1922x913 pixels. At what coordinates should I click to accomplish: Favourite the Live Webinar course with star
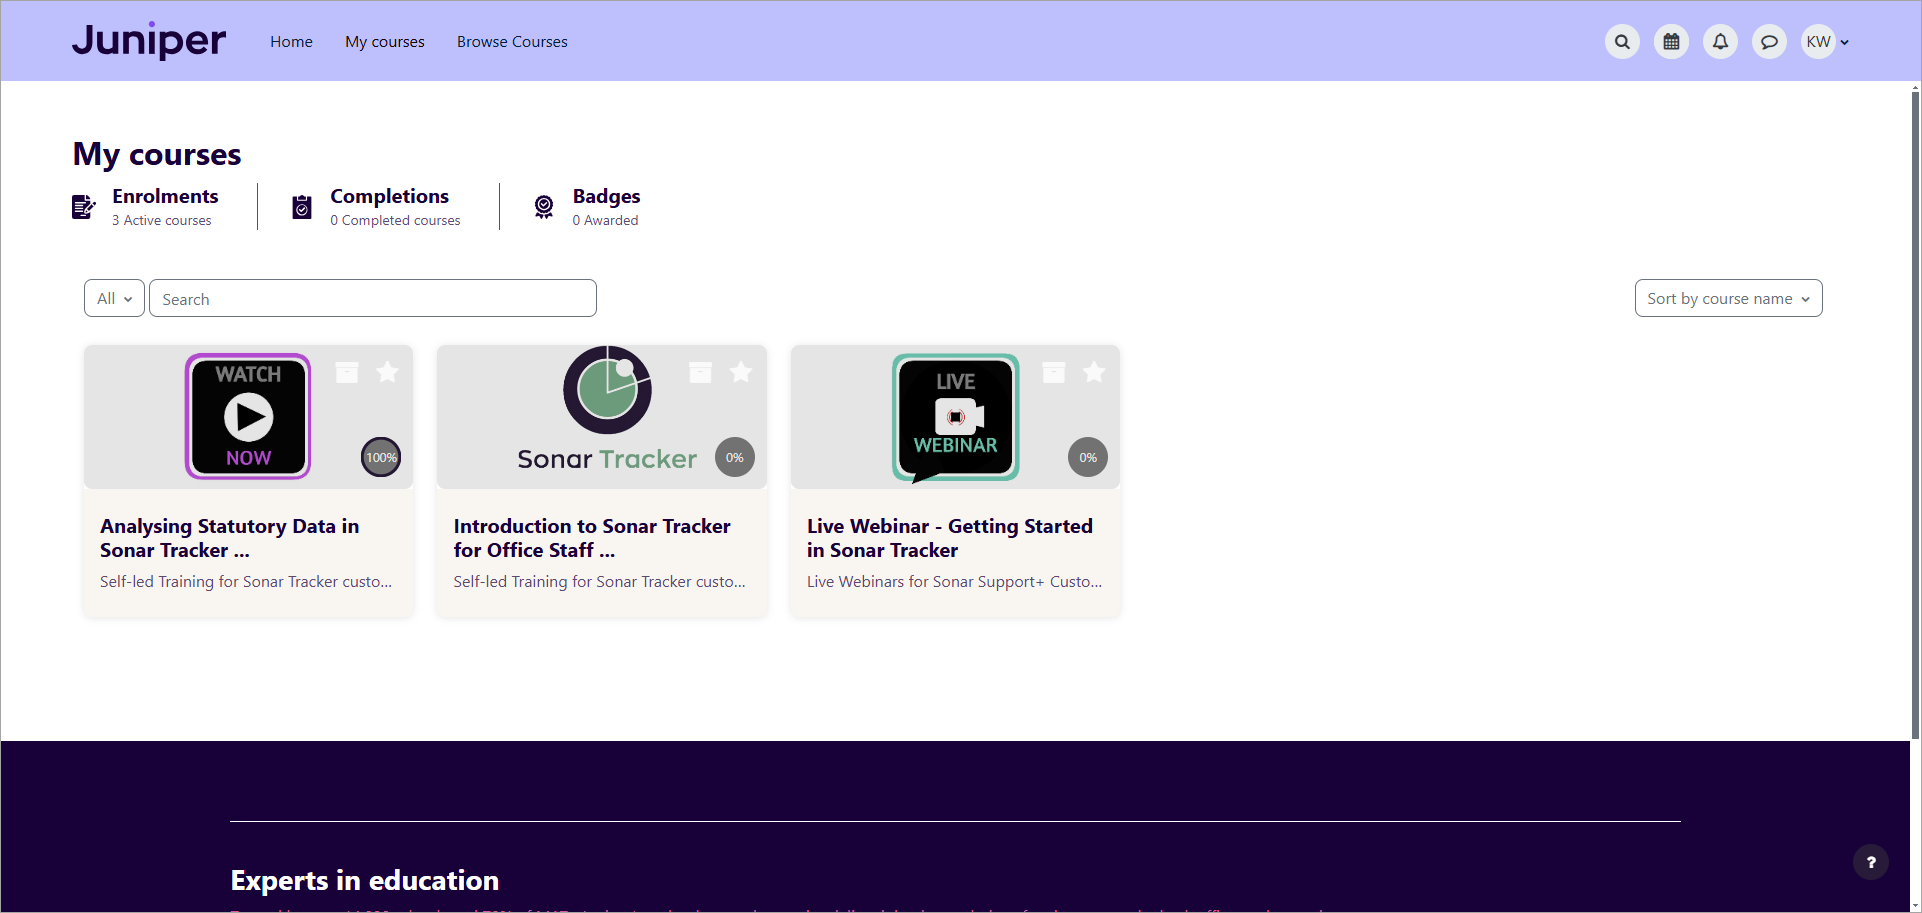tap(1094, 372)
